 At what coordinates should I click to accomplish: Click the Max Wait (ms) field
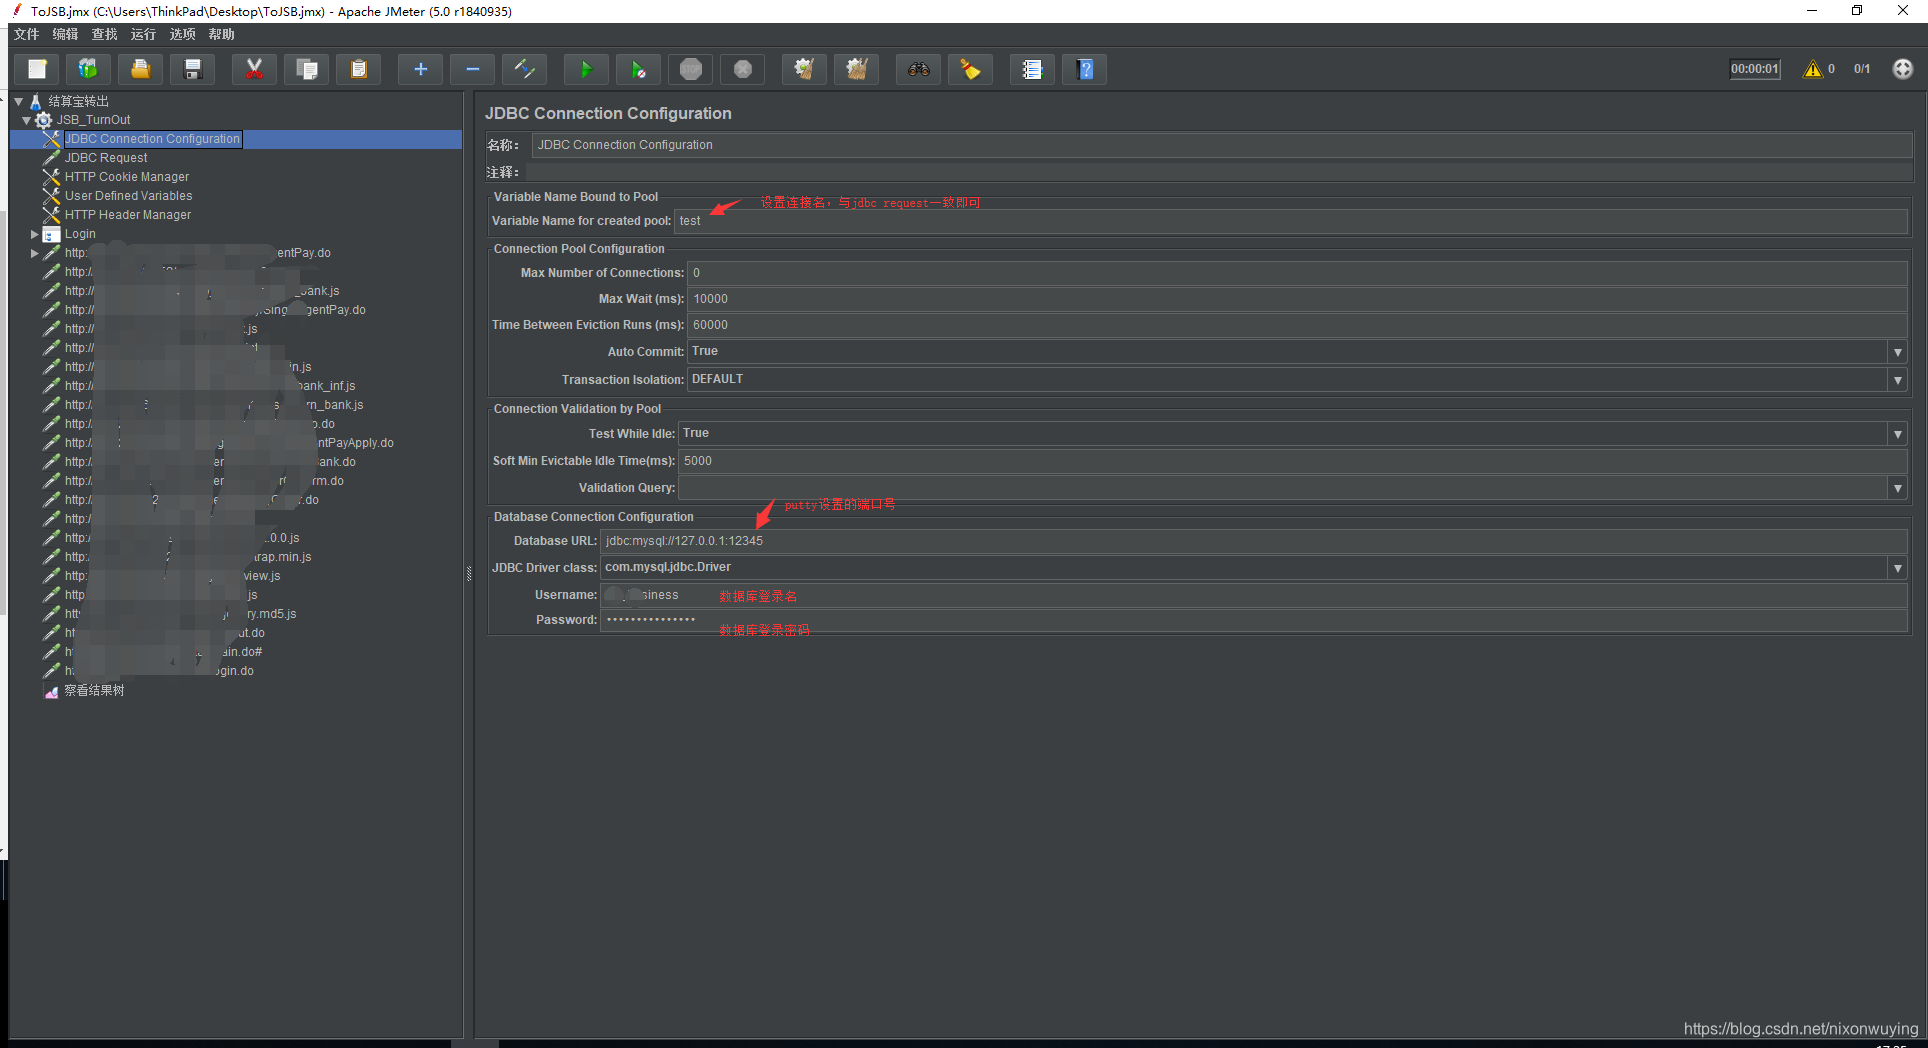click(x=1297, y=299)
